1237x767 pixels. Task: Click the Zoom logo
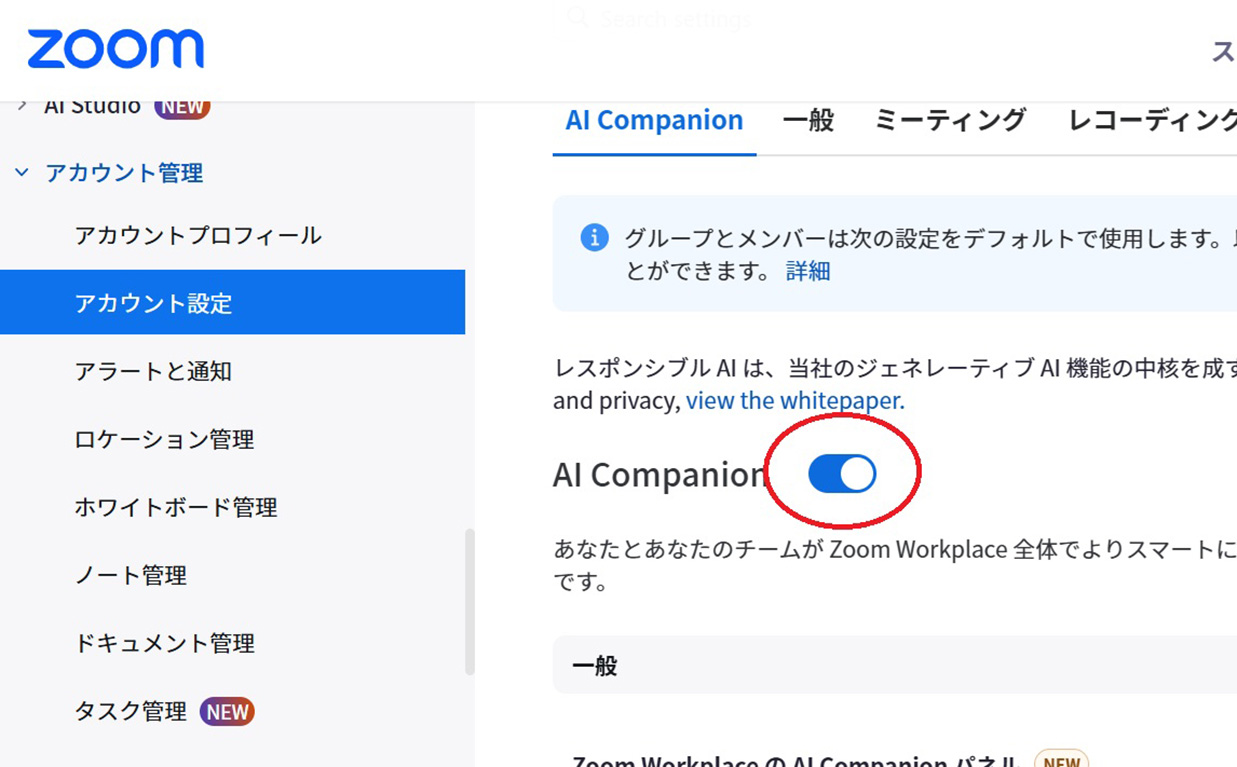click(115, 49)
